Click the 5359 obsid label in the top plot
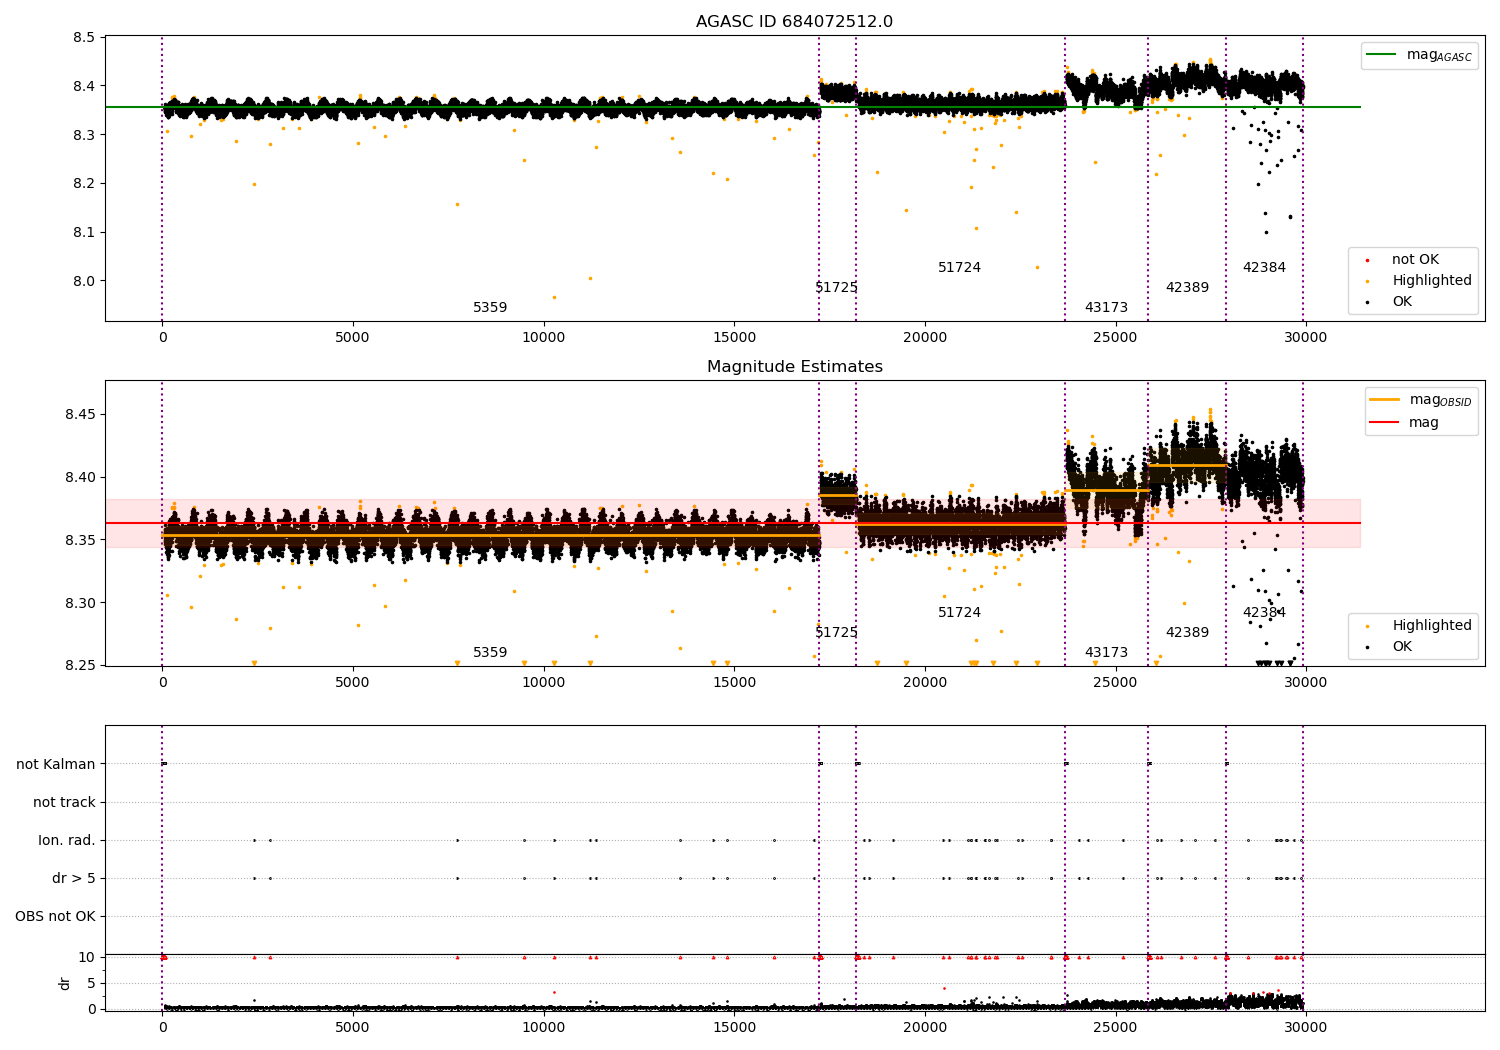 [x=490, y=308]
